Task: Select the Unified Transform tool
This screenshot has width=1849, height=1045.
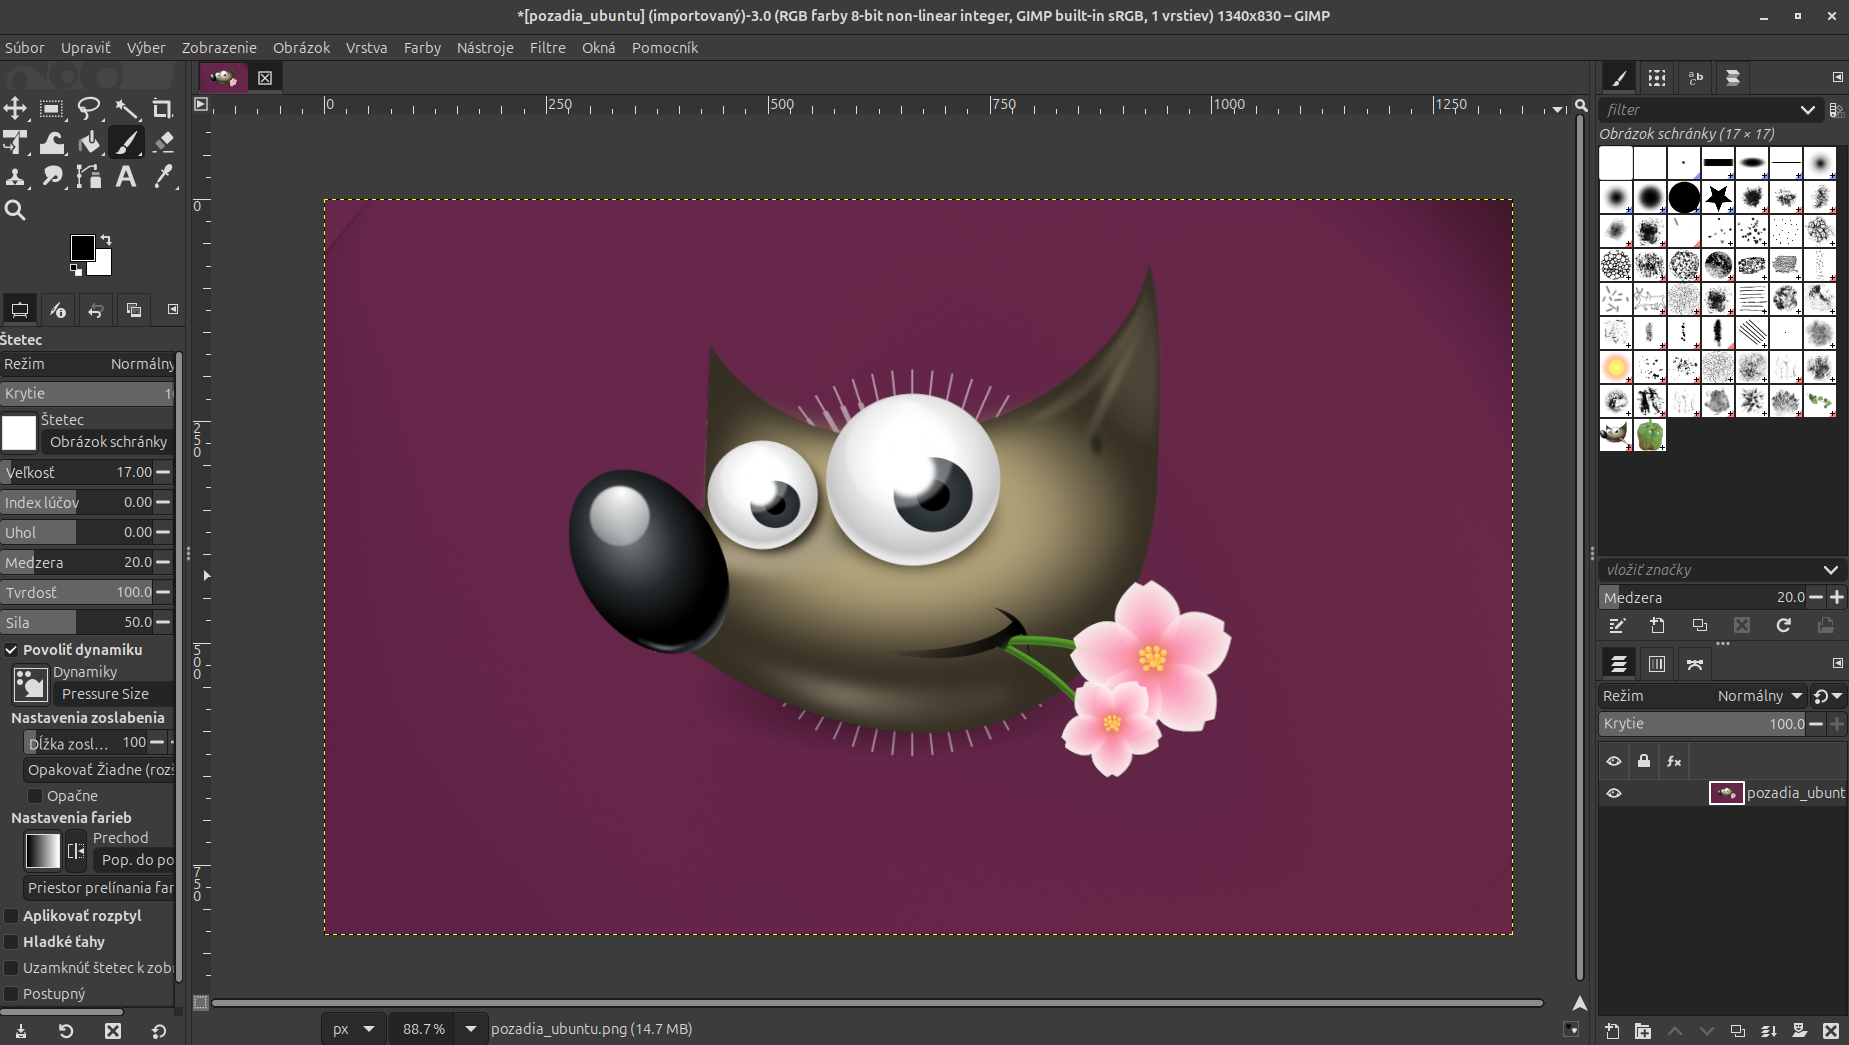Action: (x=15, y=143)
